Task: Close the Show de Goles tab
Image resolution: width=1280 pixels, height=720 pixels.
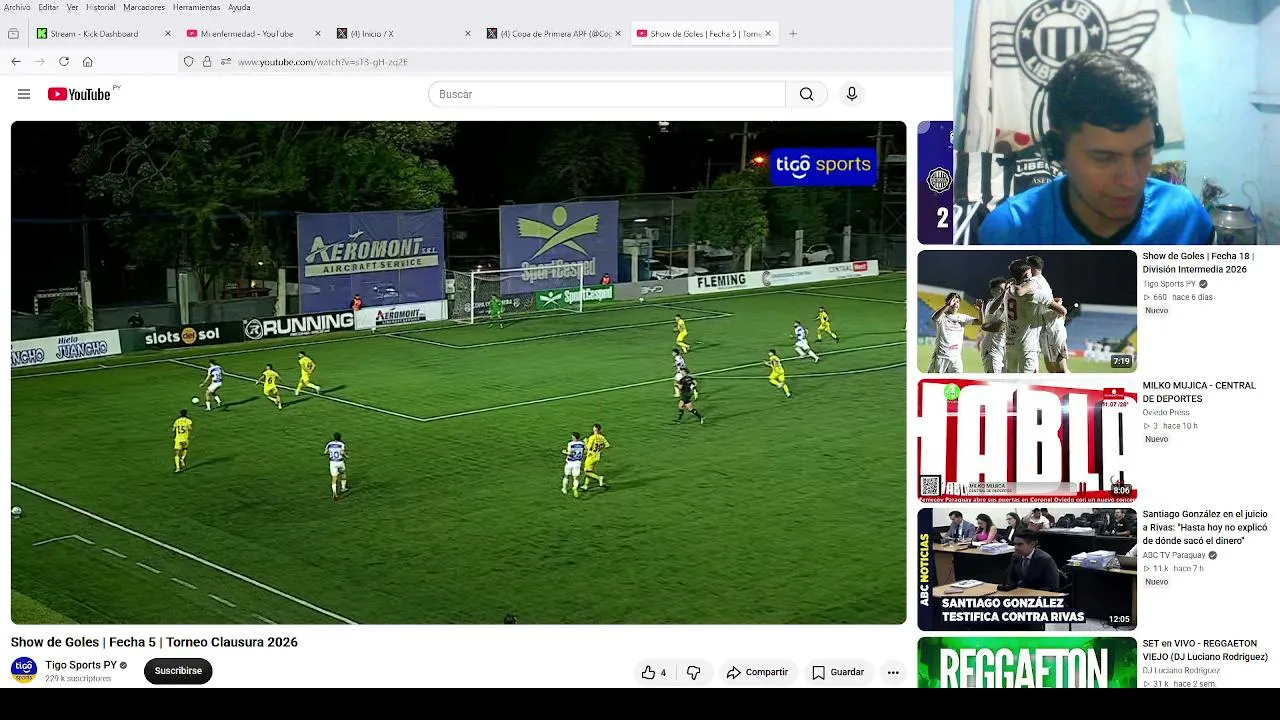Action: click(768, 34)
